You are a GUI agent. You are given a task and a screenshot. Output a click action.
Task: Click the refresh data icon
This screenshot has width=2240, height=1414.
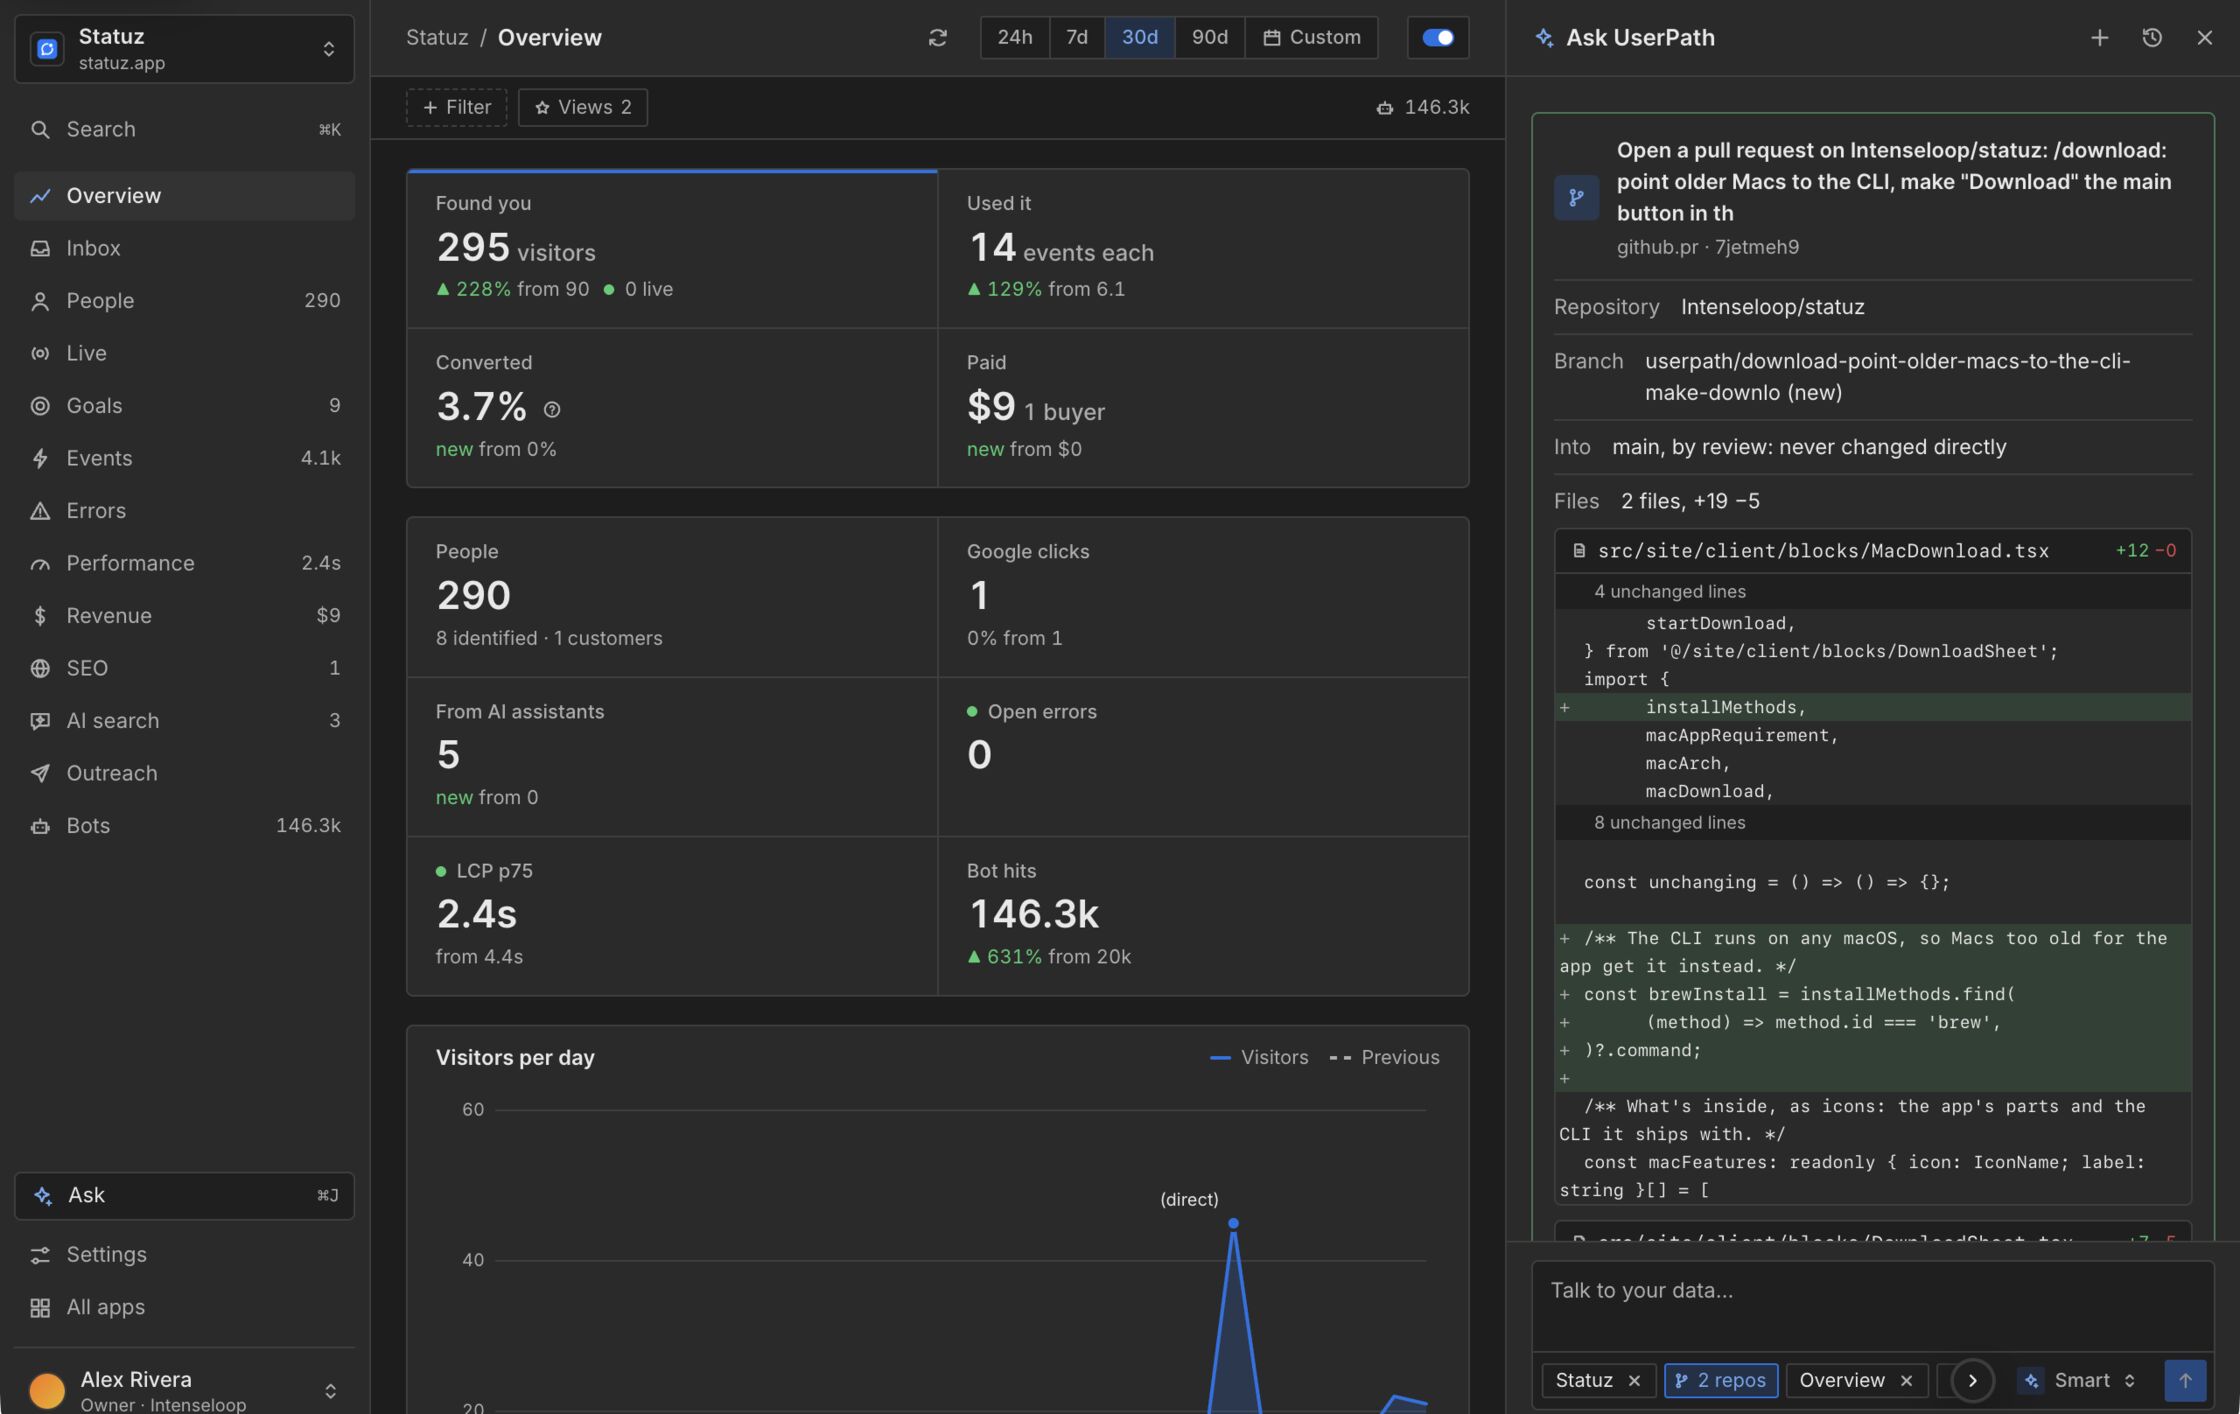[x=937, y=38]
